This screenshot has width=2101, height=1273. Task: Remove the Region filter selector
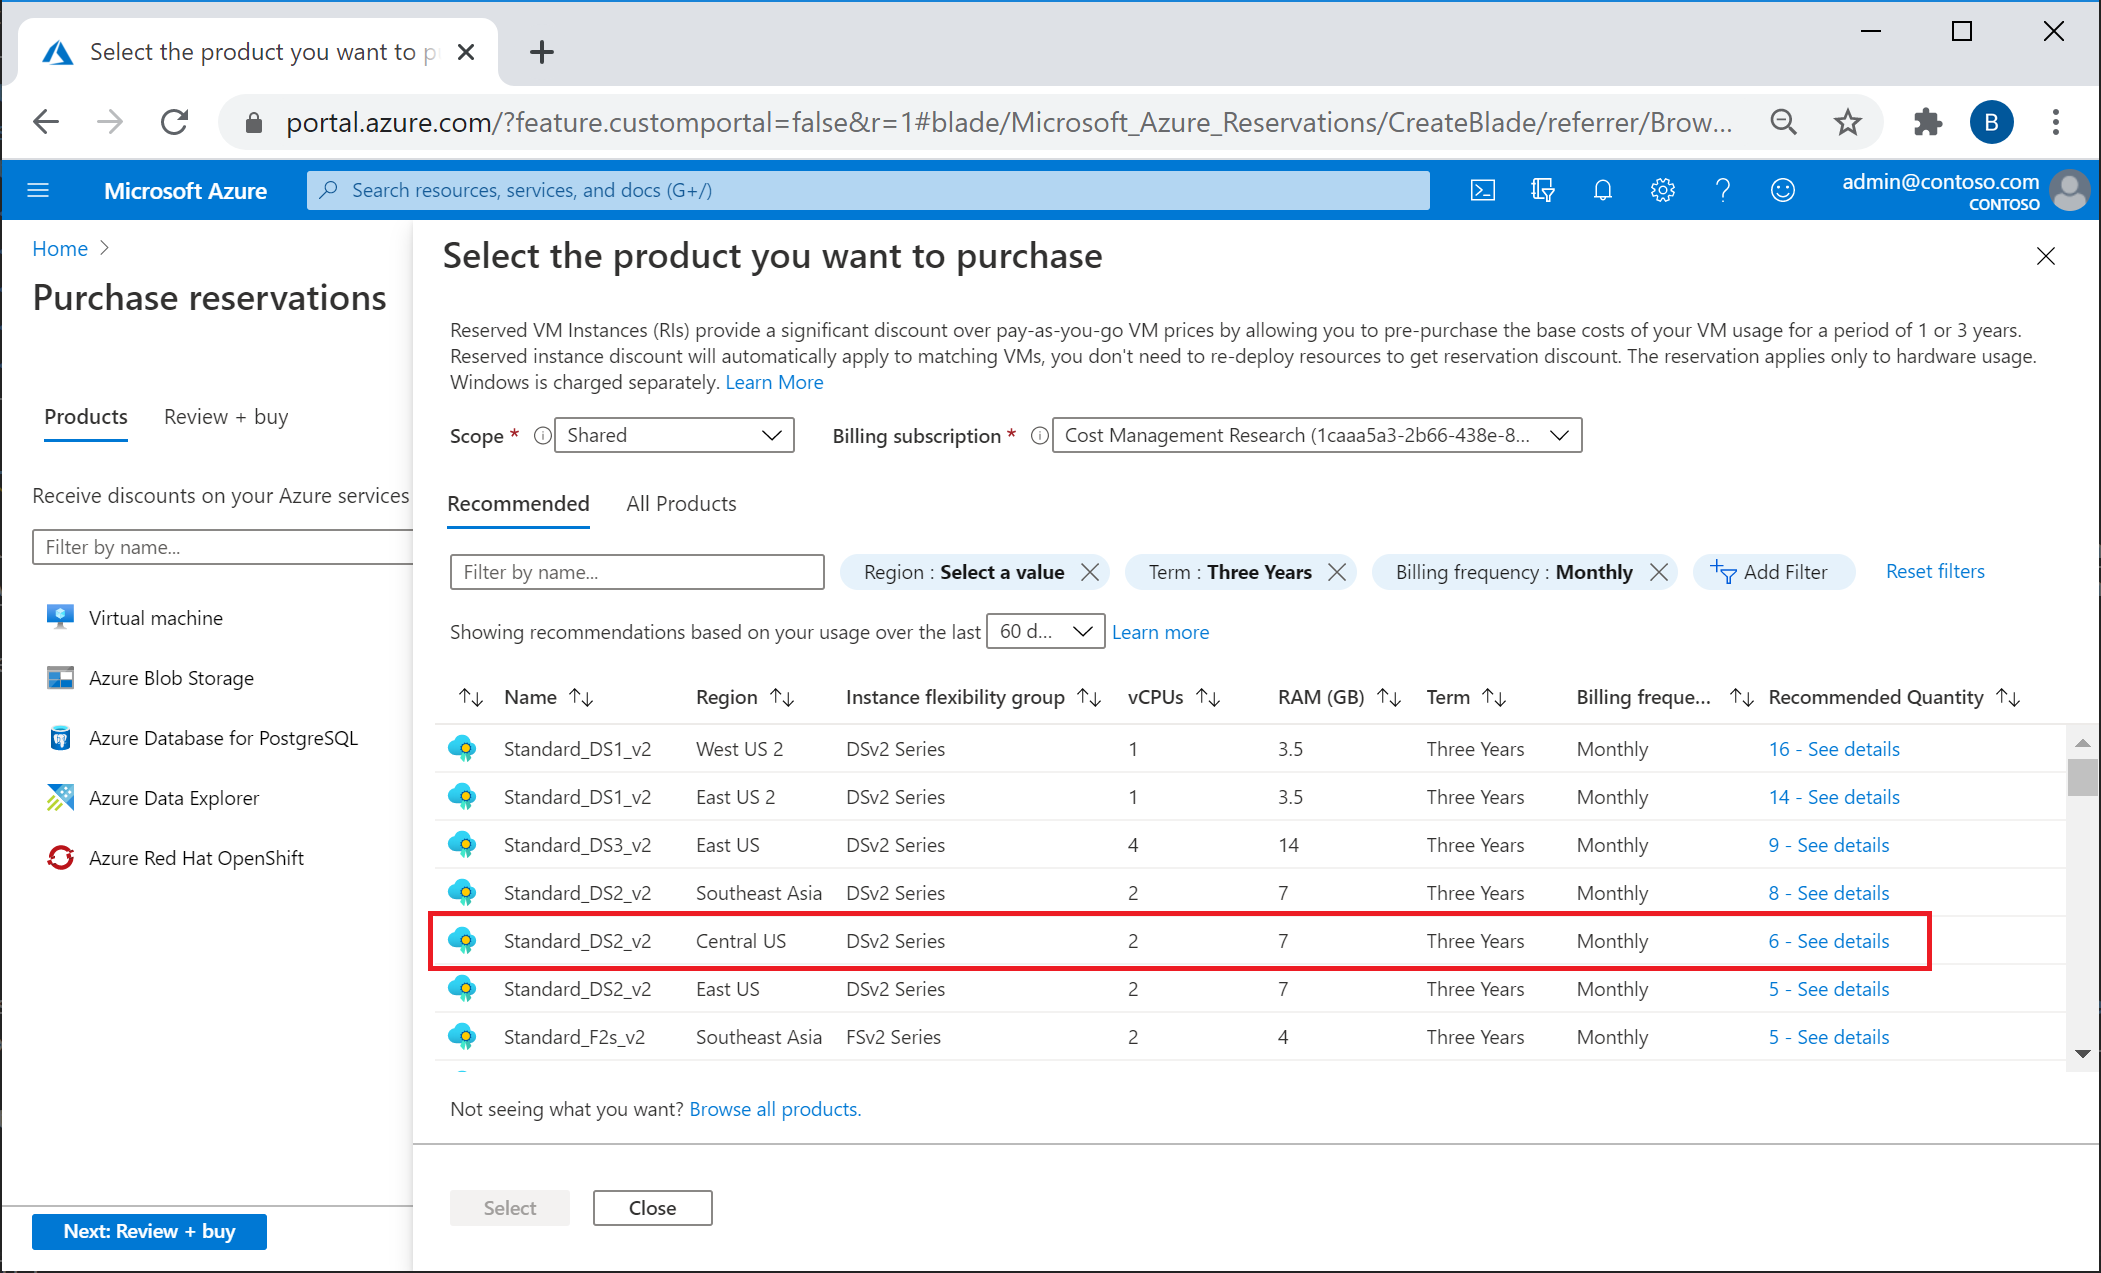1090,570
